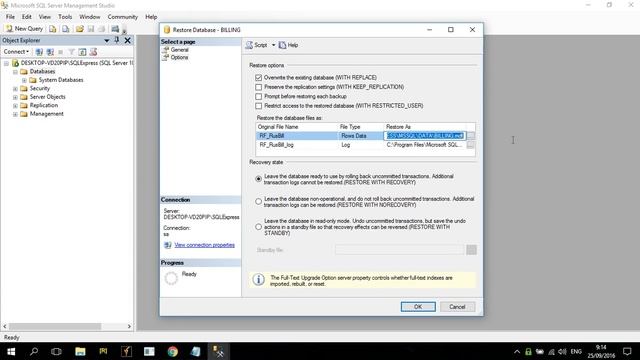The height and width of the screenshot is (360, 640).
Task: Click the red last icon in Object Explorer toolbar
Action: (x=93, y=52)
